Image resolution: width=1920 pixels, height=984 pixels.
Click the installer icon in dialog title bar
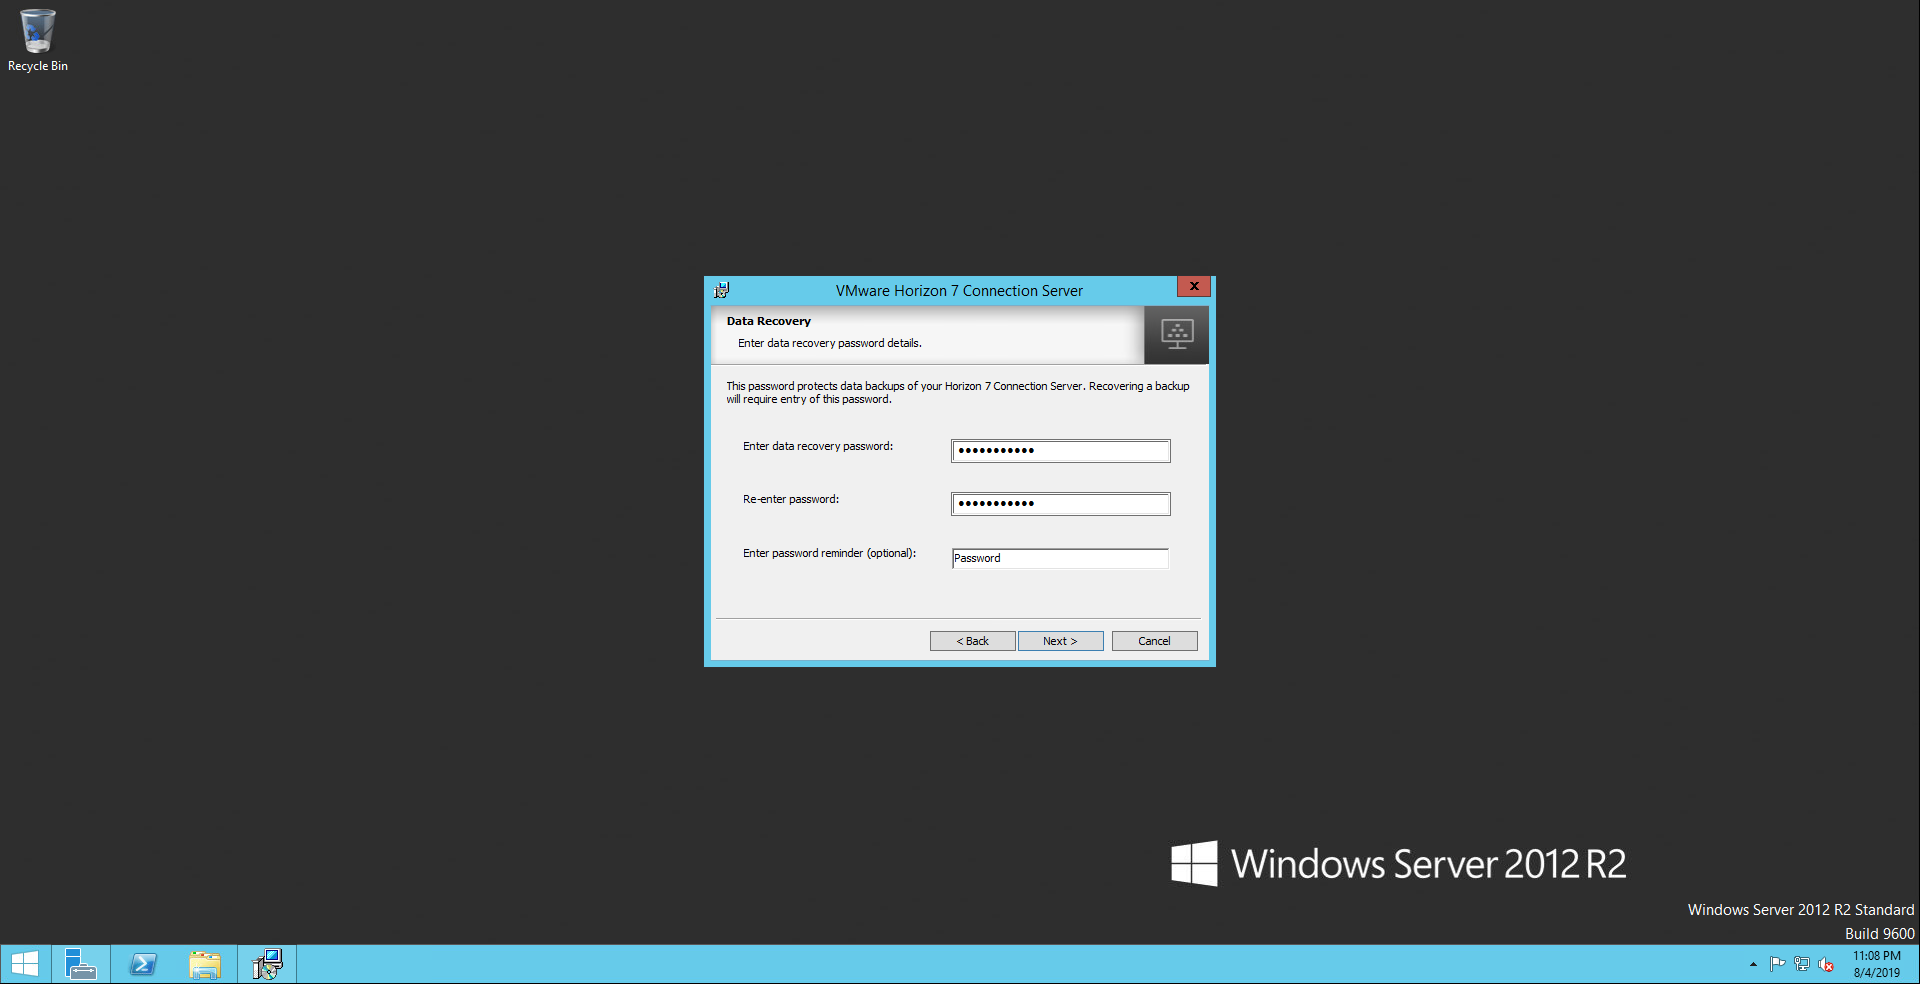(x=722, y=290)
